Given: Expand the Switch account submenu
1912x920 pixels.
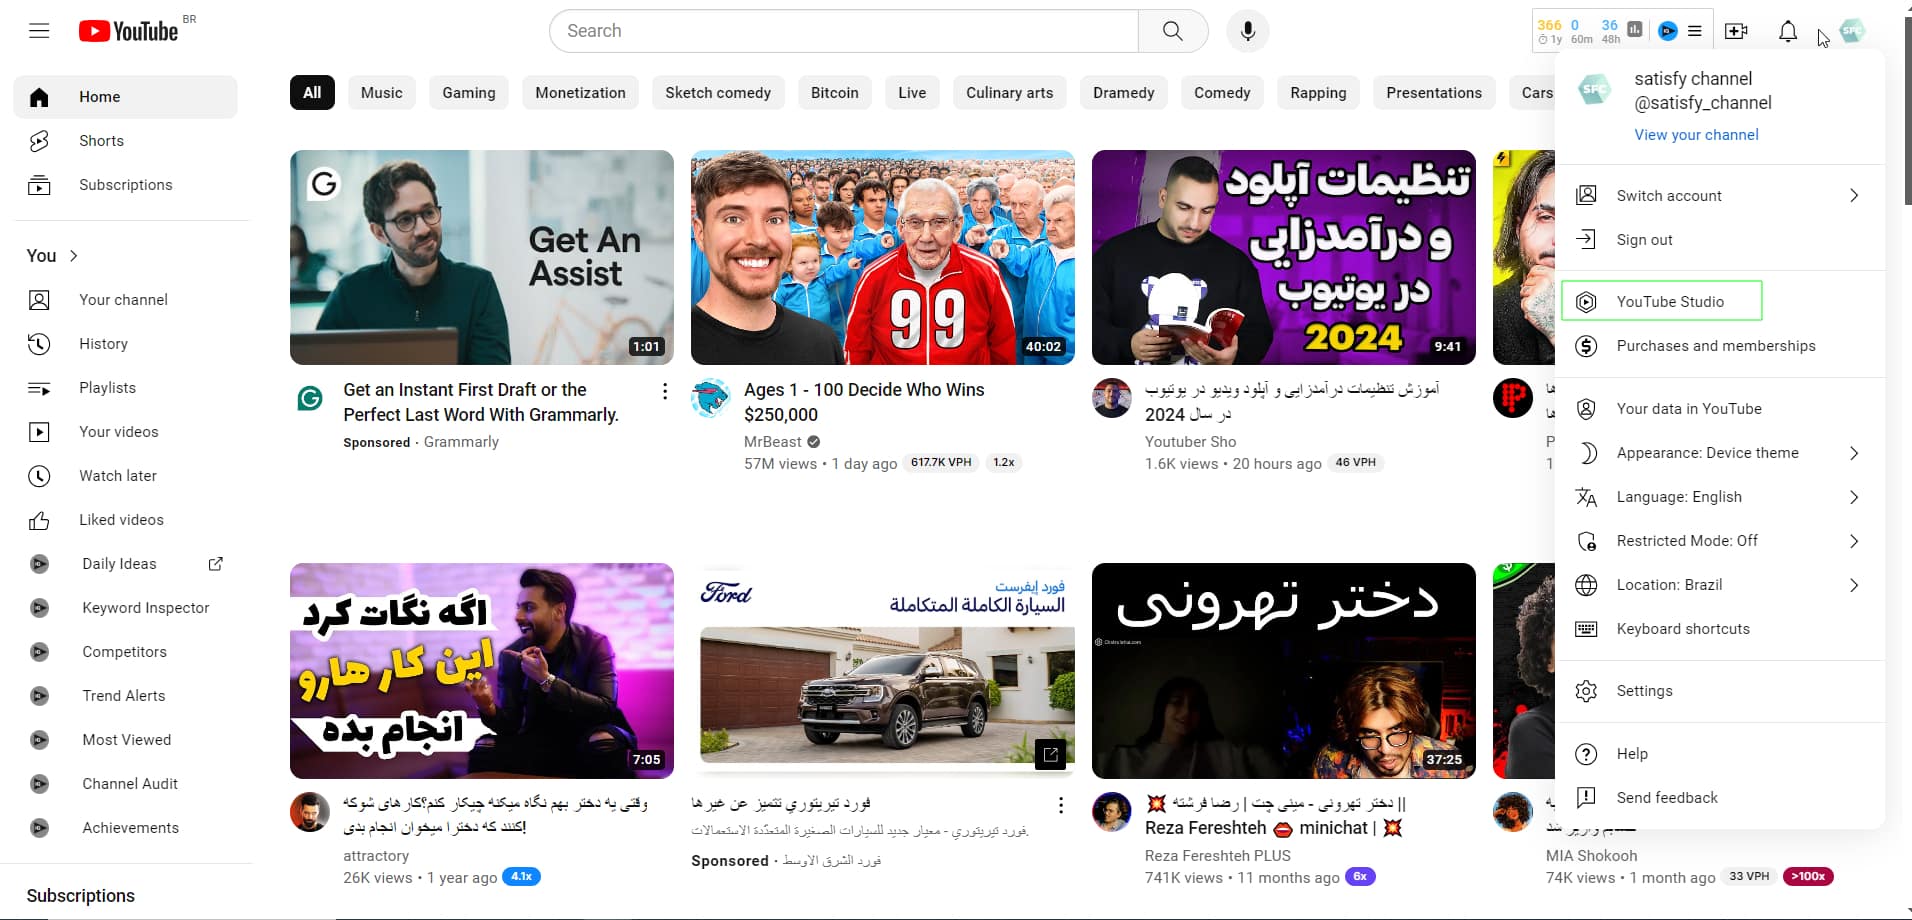Looking at the screenshot, I should point(1718,196).
